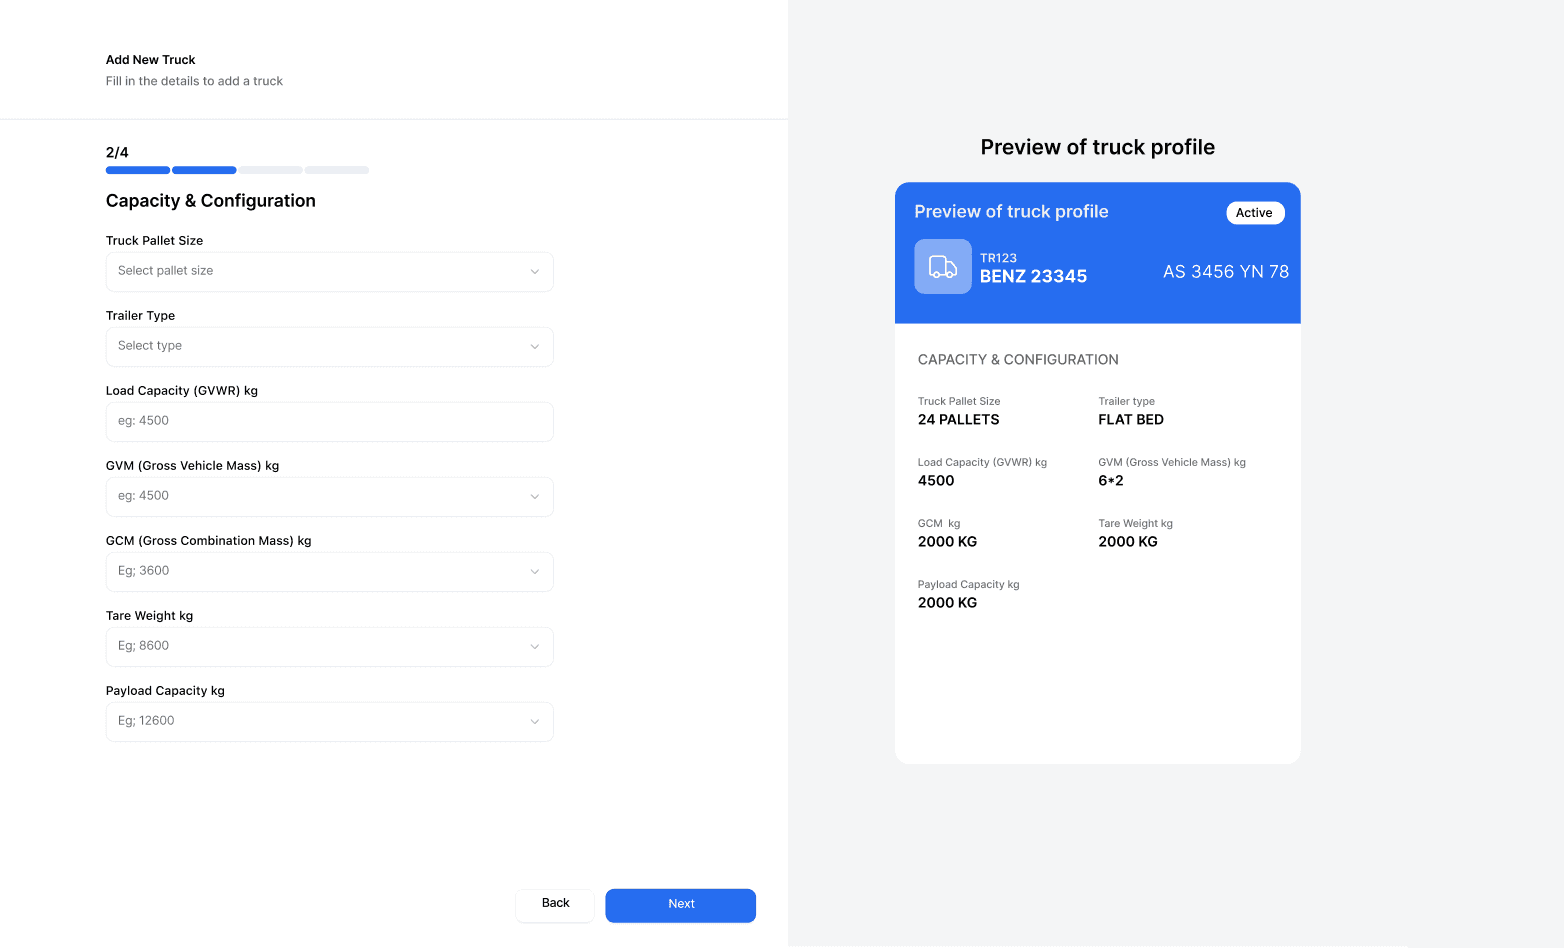Open the Payload Capacity kg dropdown

330,722
